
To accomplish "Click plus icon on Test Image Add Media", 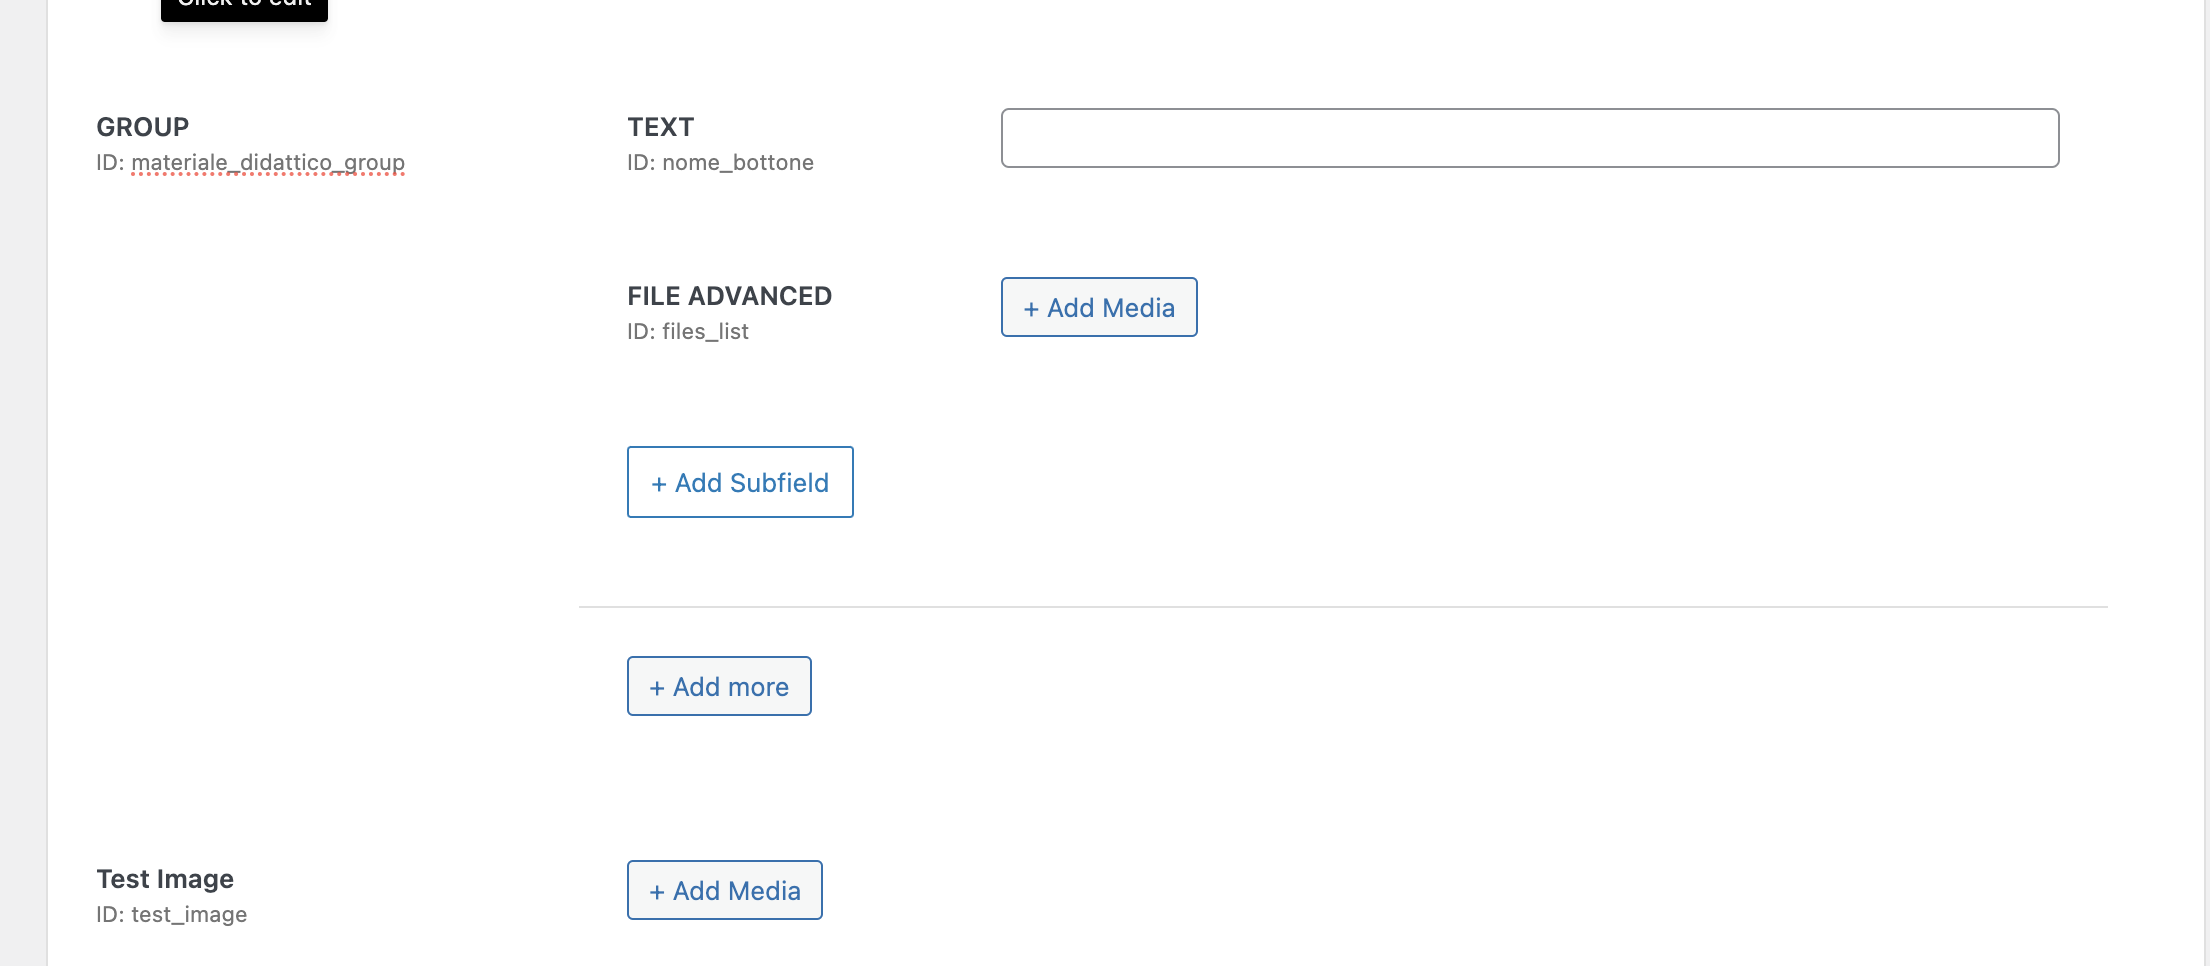I will pos(657,892).
